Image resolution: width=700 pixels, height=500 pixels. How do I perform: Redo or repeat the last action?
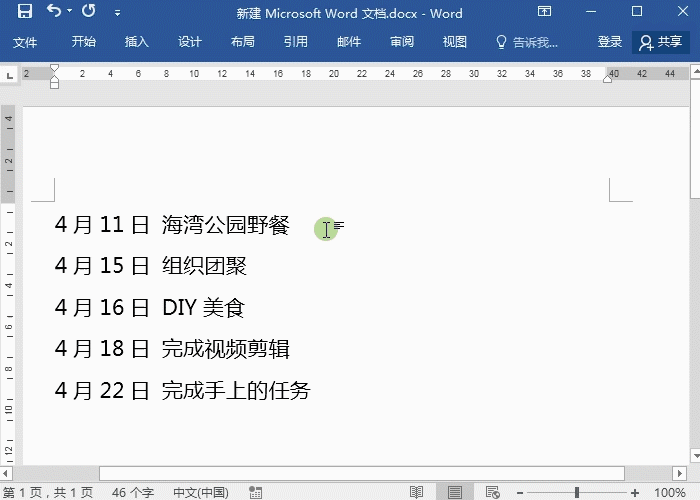(89, 11)
